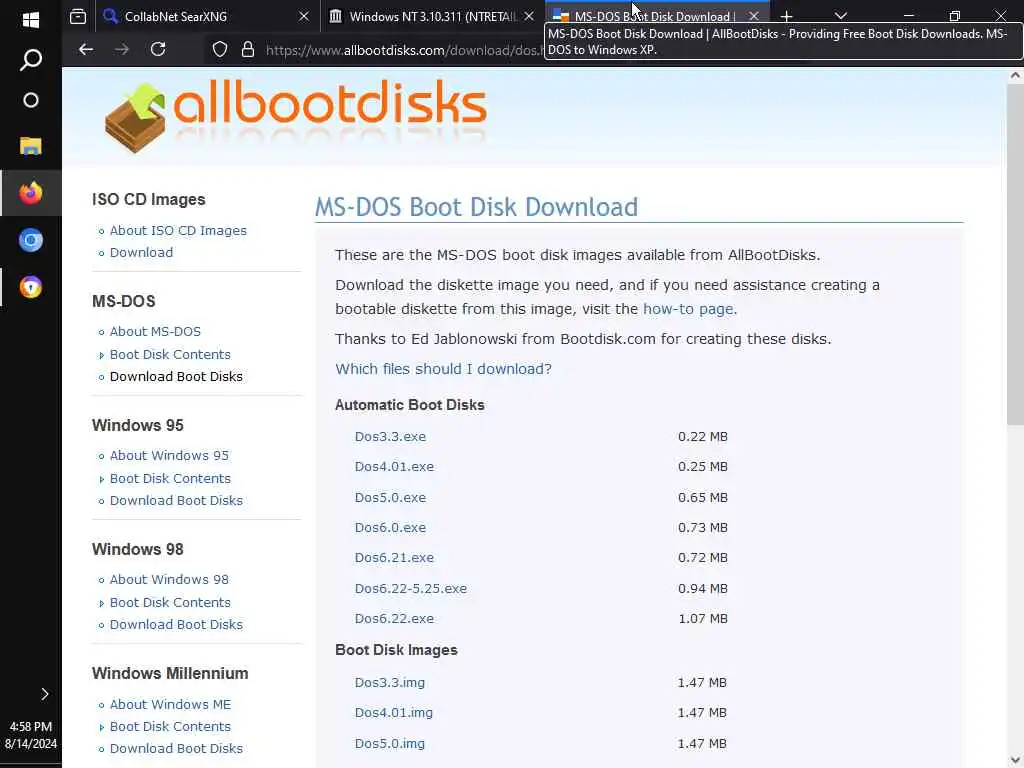Click the vertical scrollbar thumb
Screen dimensions: 1024x768
pyautogui.click(x=1015, y=255)
